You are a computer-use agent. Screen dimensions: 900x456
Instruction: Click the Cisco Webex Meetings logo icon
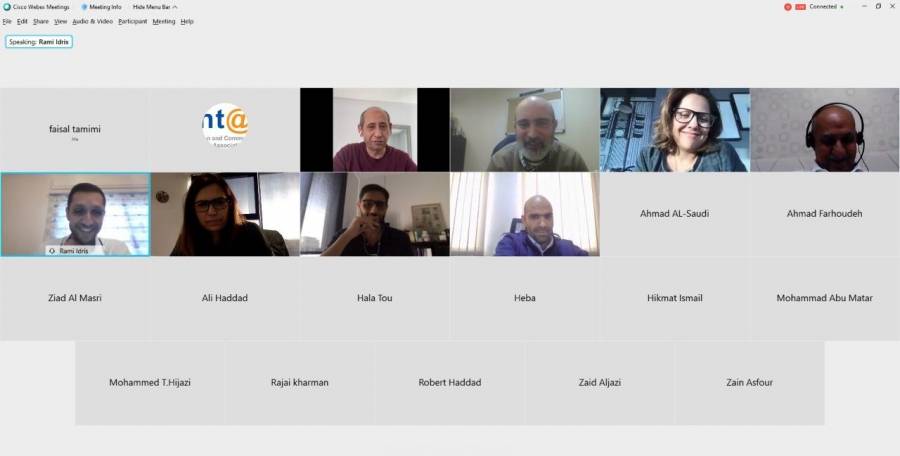click(7, 7)
